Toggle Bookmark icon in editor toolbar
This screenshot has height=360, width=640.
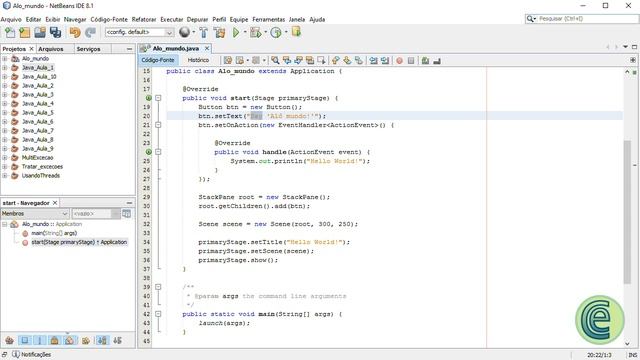coord(358,60)
